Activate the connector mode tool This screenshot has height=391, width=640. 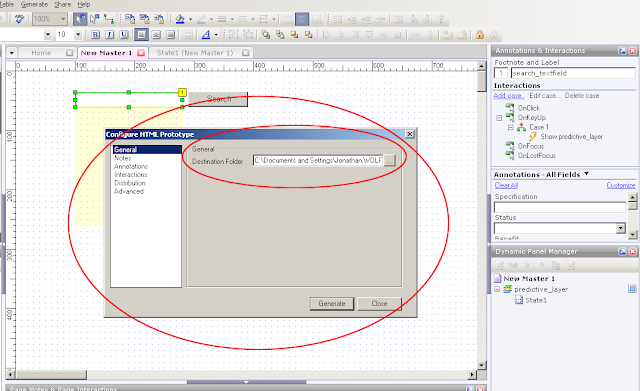[109, 19]
